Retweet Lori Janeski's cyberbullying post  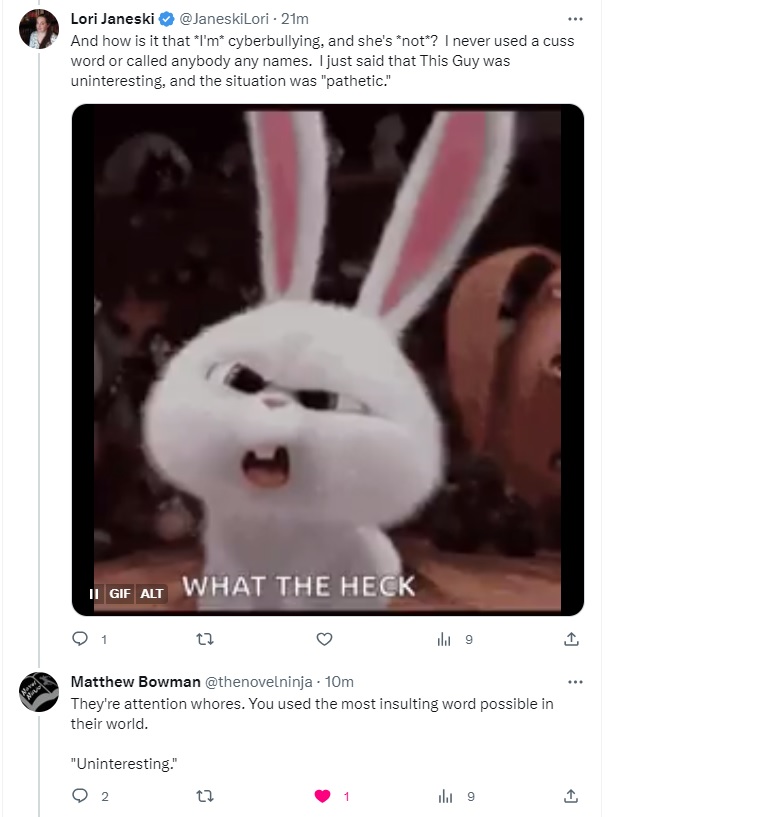[x=205, y=639]
